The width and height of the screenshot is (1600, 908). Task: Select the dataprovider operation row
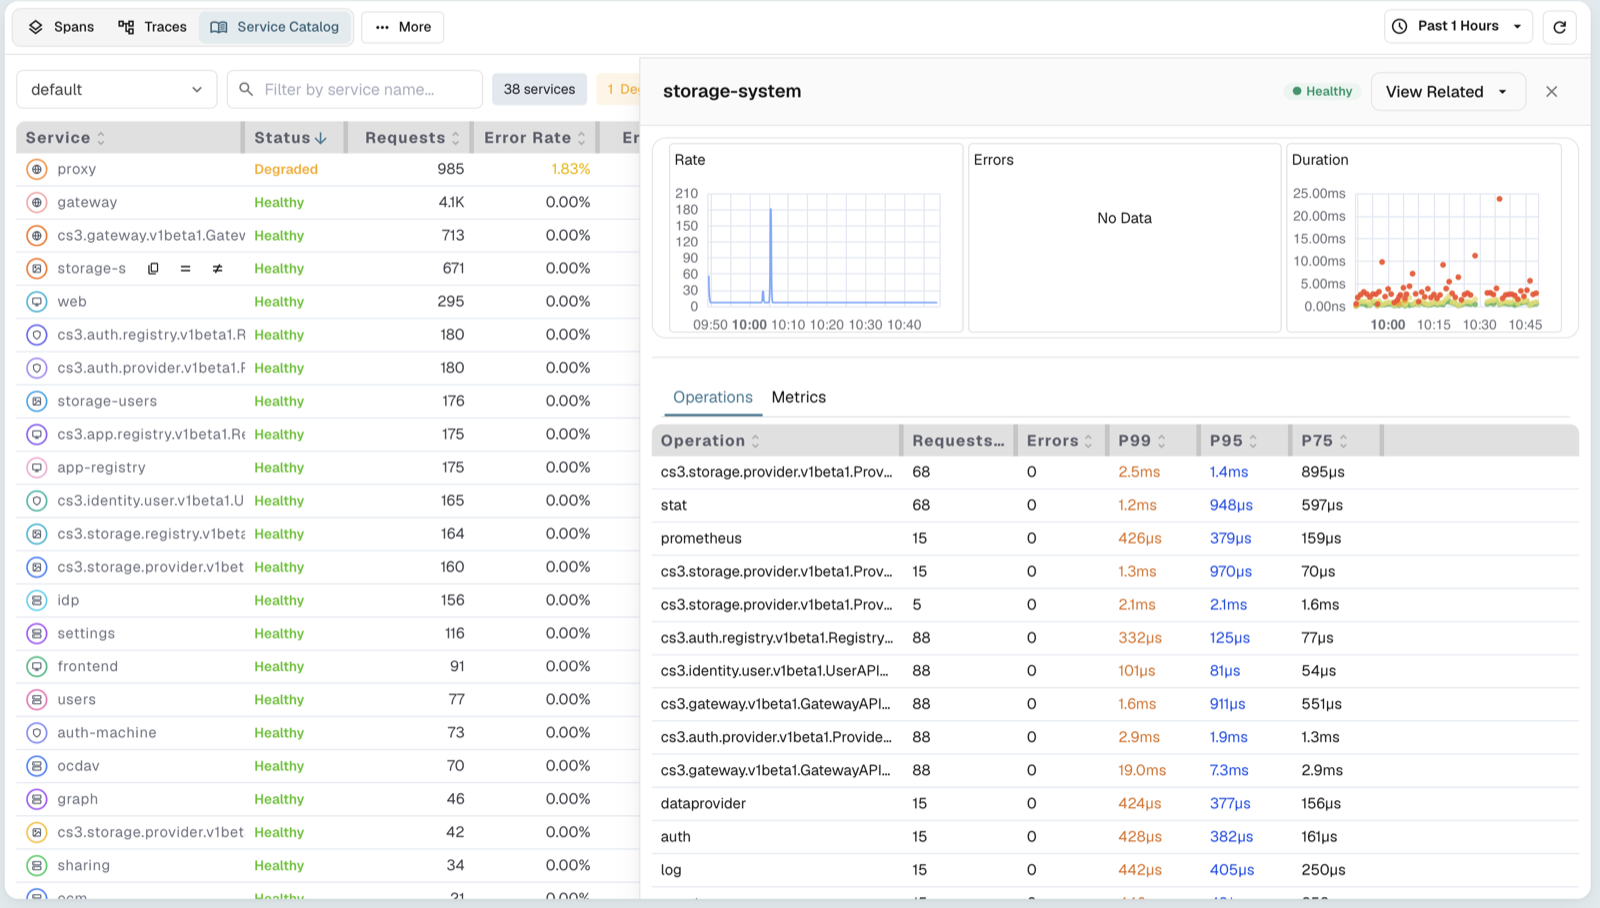click(1115, 803)
